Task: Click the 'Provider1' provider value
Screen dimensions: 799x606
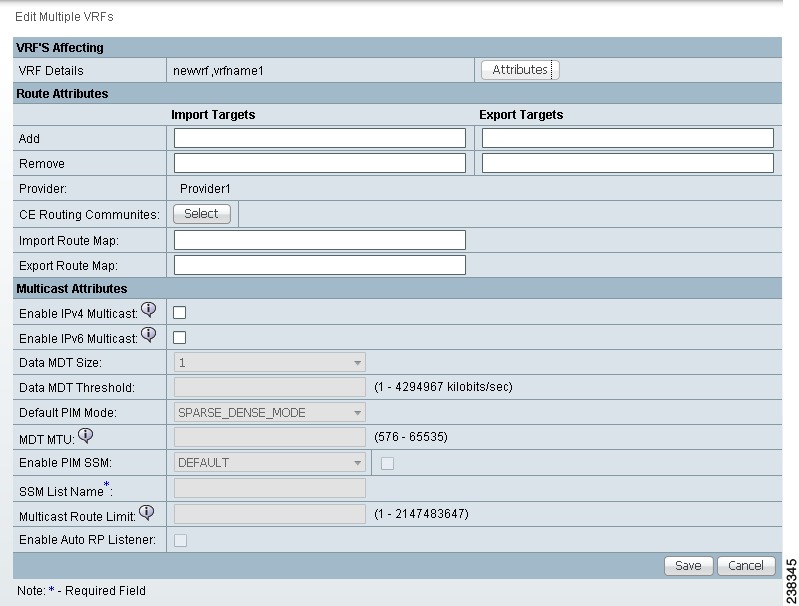Action: [x=205, y=189]
